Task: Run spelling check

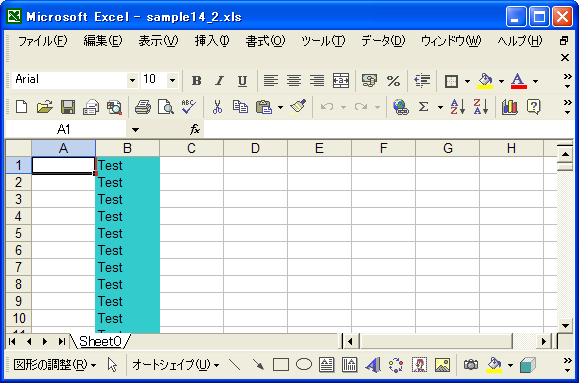Action: point(189,107)
